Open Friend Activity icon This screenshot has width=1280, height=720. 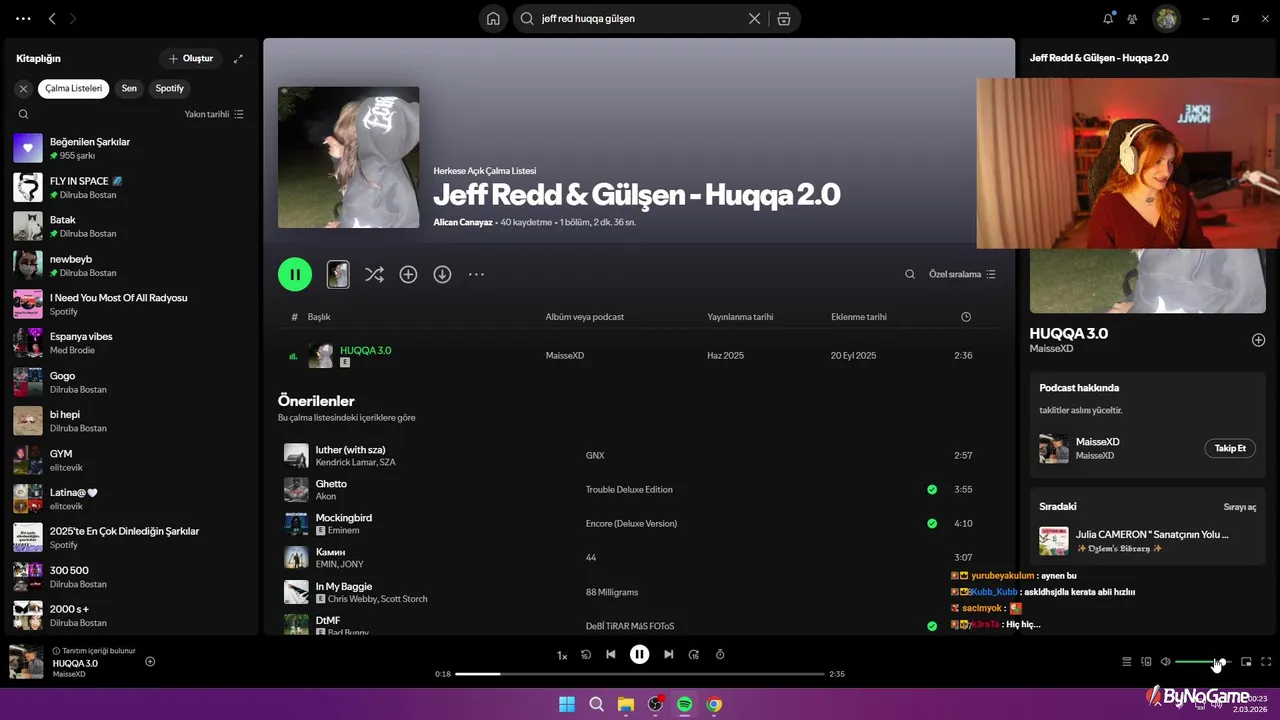point(1132,18)
